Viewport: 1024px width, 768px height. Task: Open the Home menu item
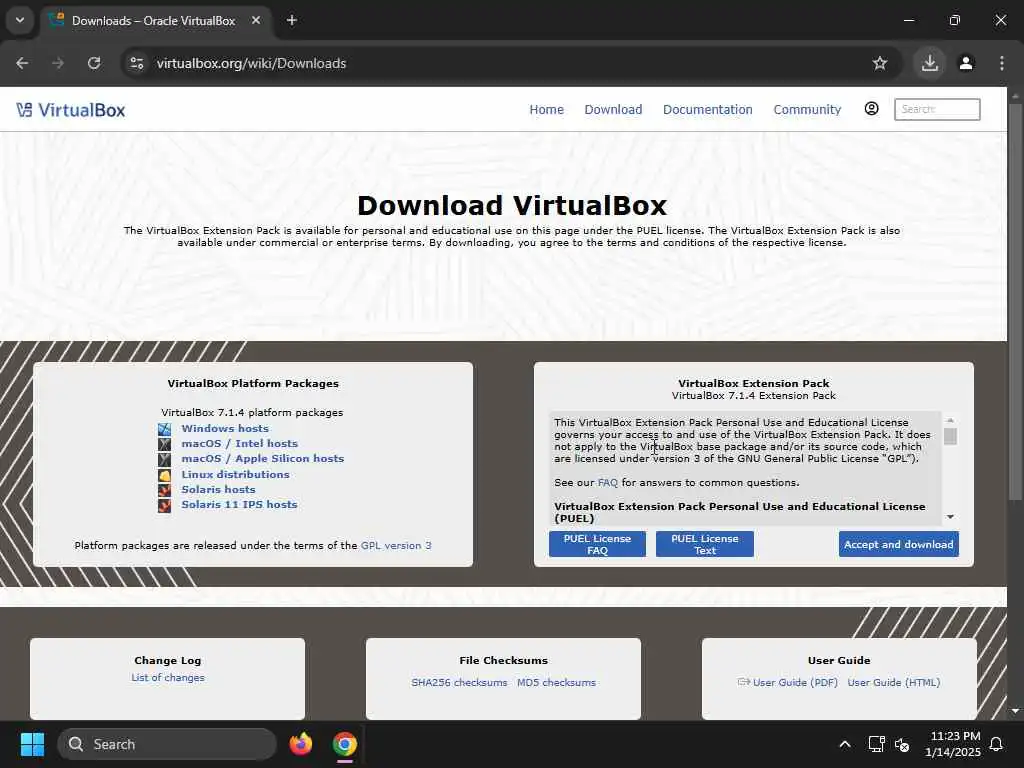coord(547,110)
